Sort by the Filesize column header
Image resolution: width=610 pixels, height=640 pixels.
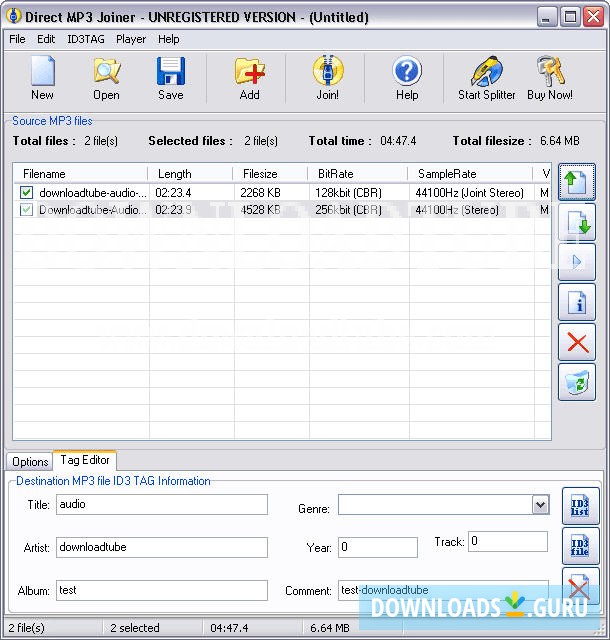(270, 174)
